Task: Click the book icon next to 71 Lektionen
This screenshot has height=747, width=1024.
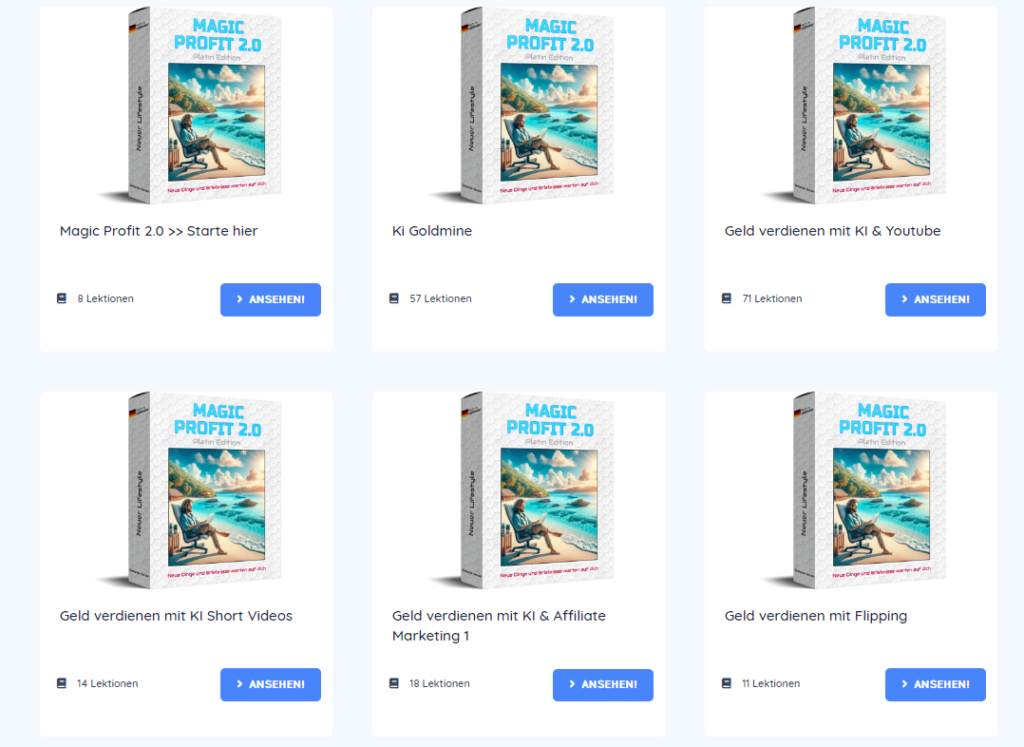Action: click(726, 298)
